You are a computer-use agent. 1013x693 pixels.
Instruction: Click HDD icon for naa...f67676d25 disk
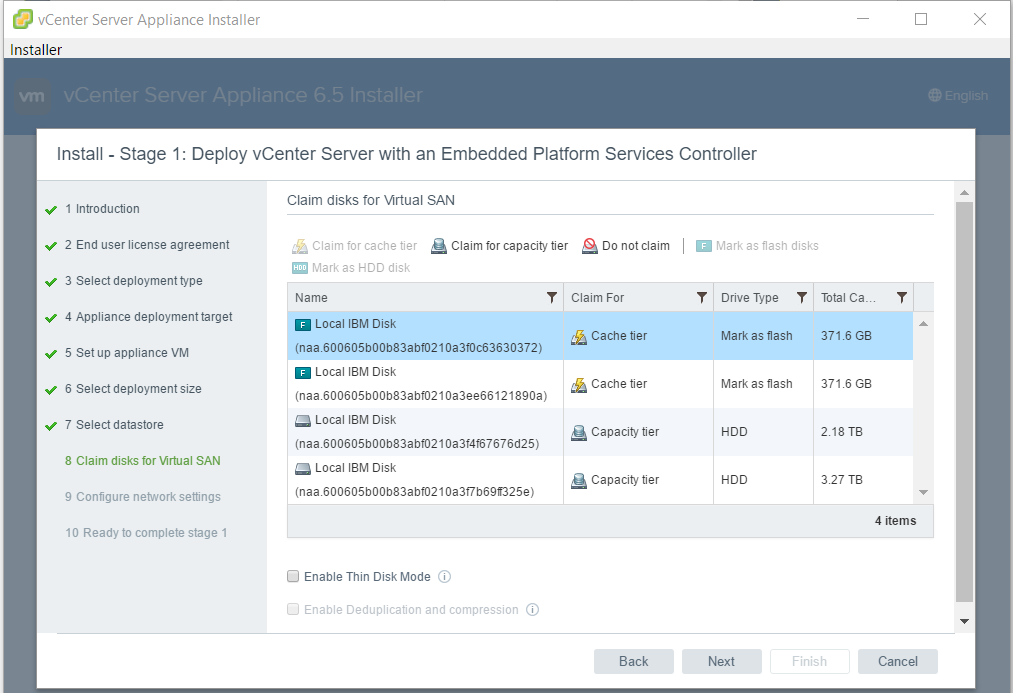click(302, 420)
